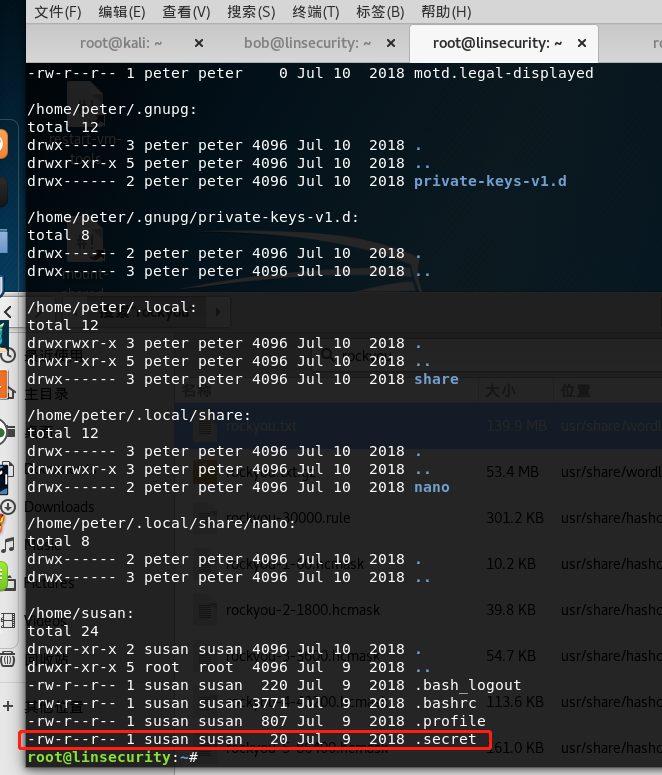Click the 301.2 KB size cell
The image size is (662, 775).
click(x=515, y=518)
